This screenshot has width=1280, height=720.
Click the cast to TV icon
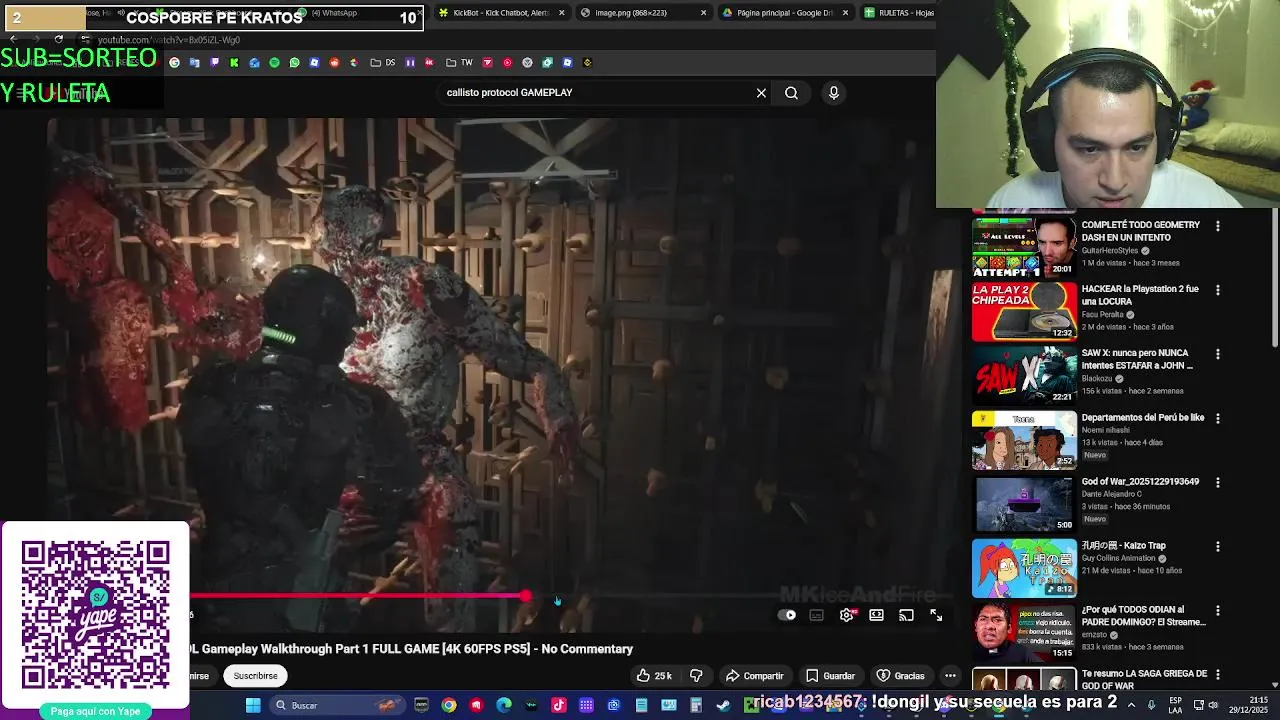point(906,615)
